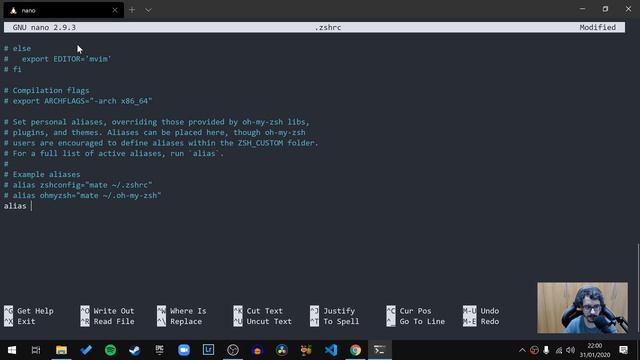The width and height of the screenshot is (640, 360).
Task: Click the Modified status text
Action: (x=598, y=27)
